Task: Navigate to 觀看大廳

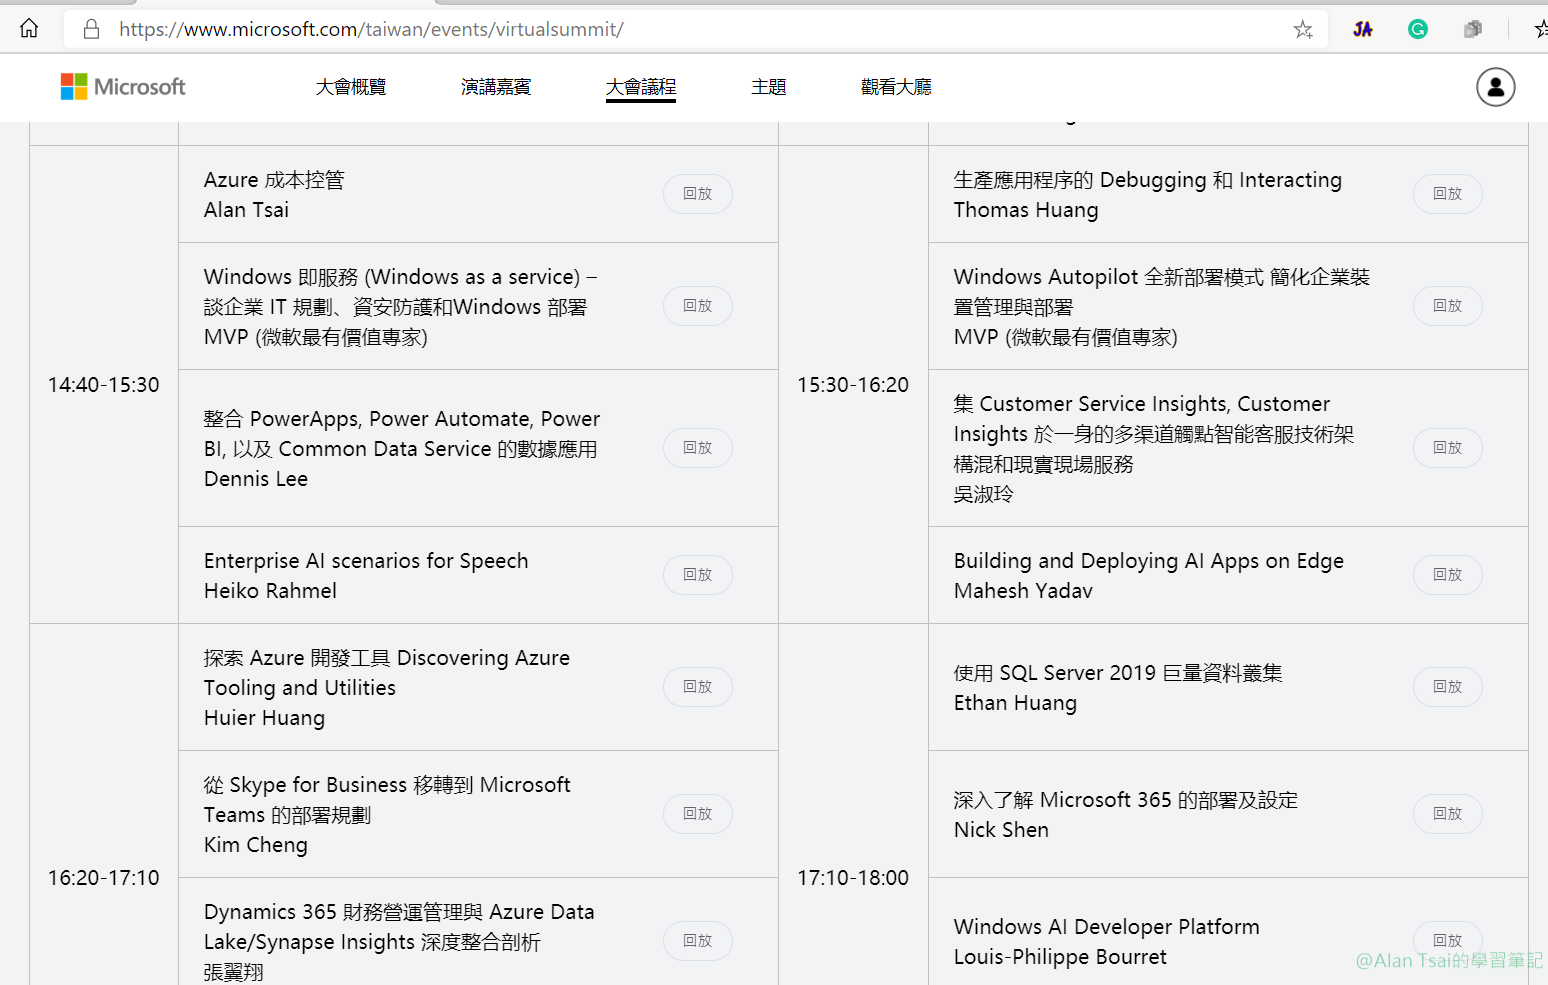Action: 896,87
